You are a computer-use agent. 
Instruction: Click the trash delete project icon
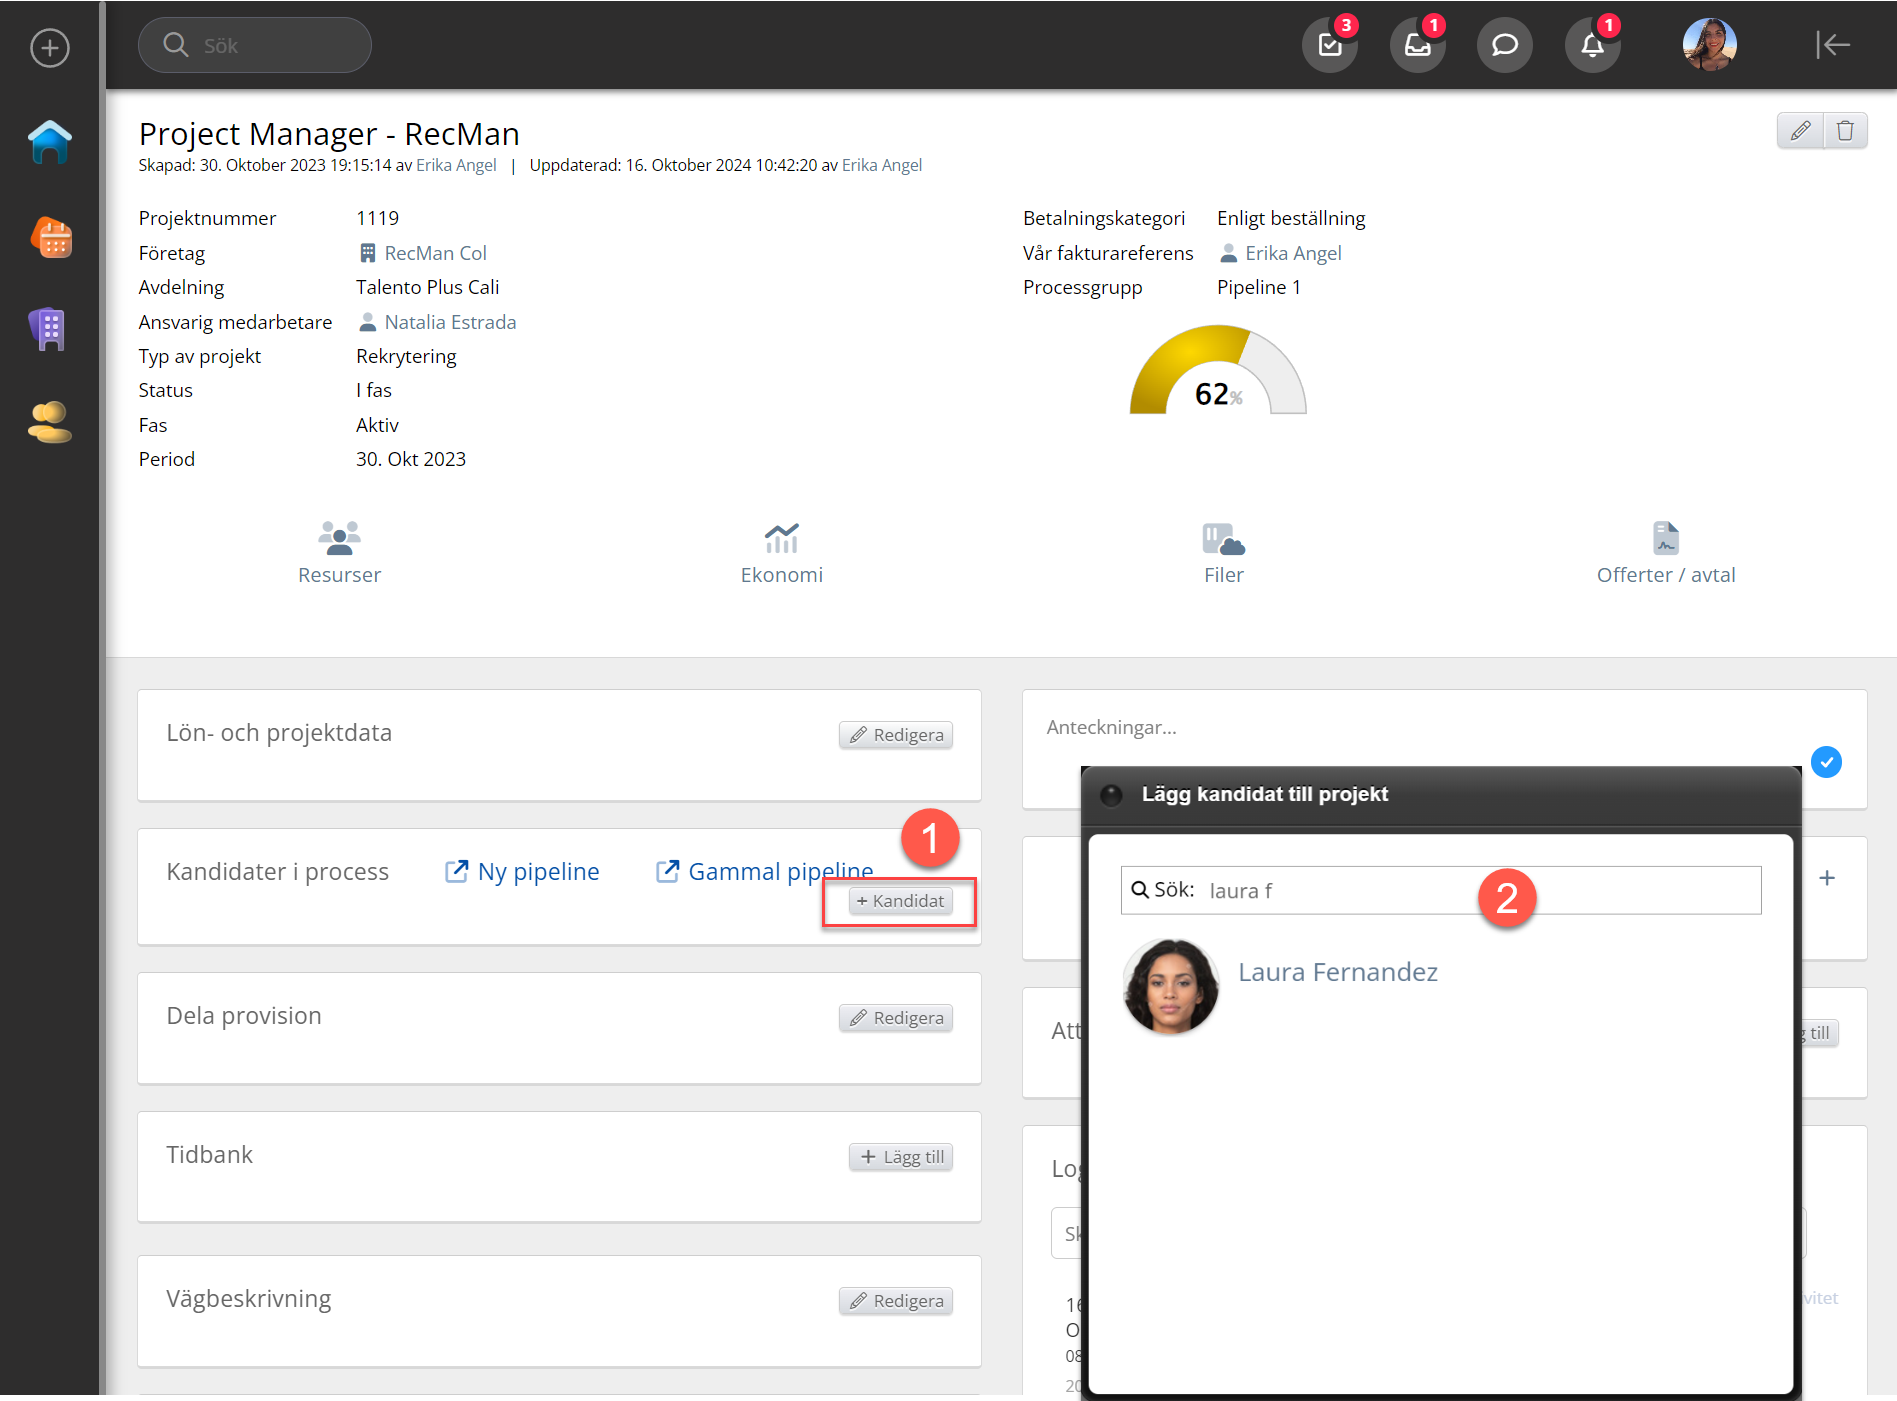pos(1845,131)
